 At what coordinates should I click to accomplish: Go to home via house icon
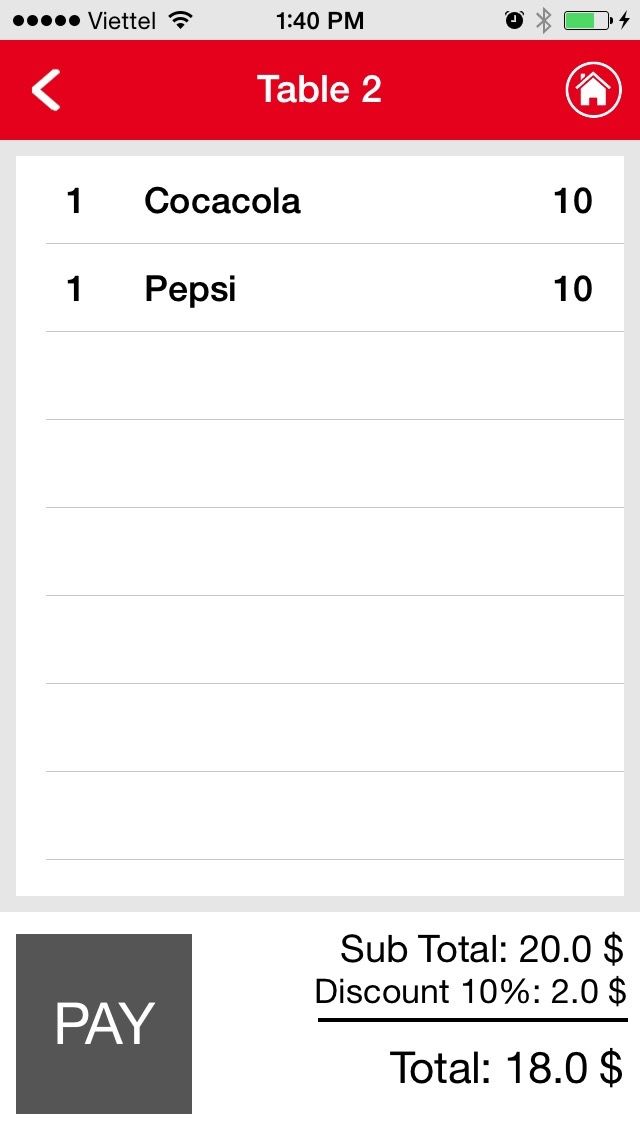point(593,90)
